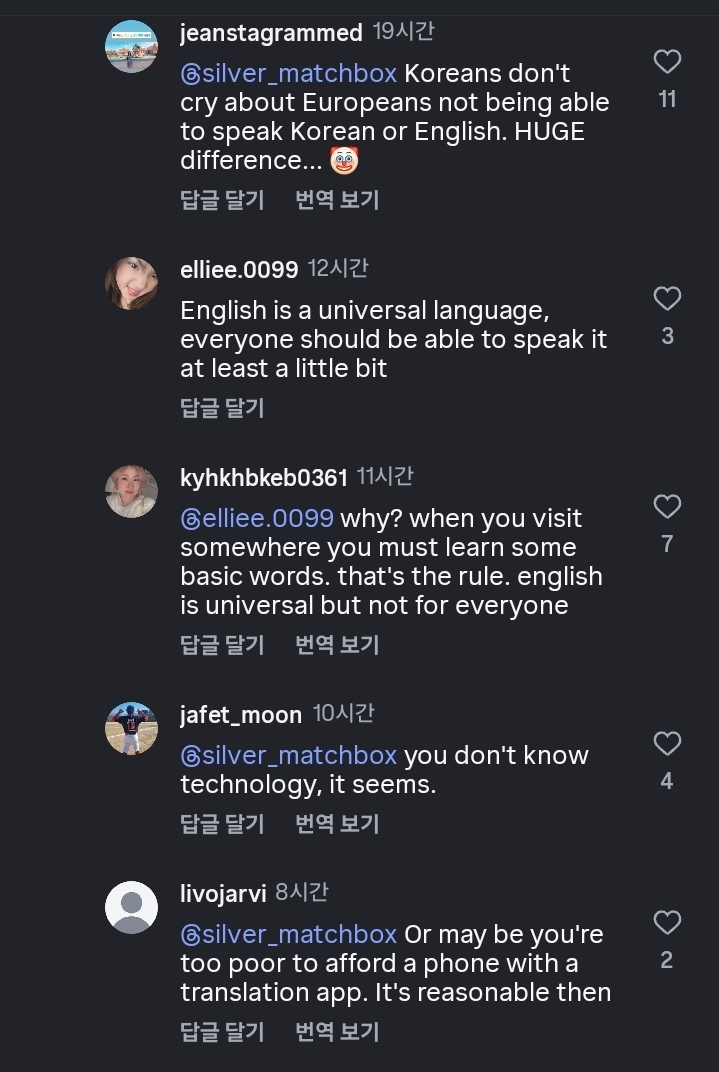Open jafet_moon's profile avatar
This screenshot has height=1072, width=719.
(131, 728)
